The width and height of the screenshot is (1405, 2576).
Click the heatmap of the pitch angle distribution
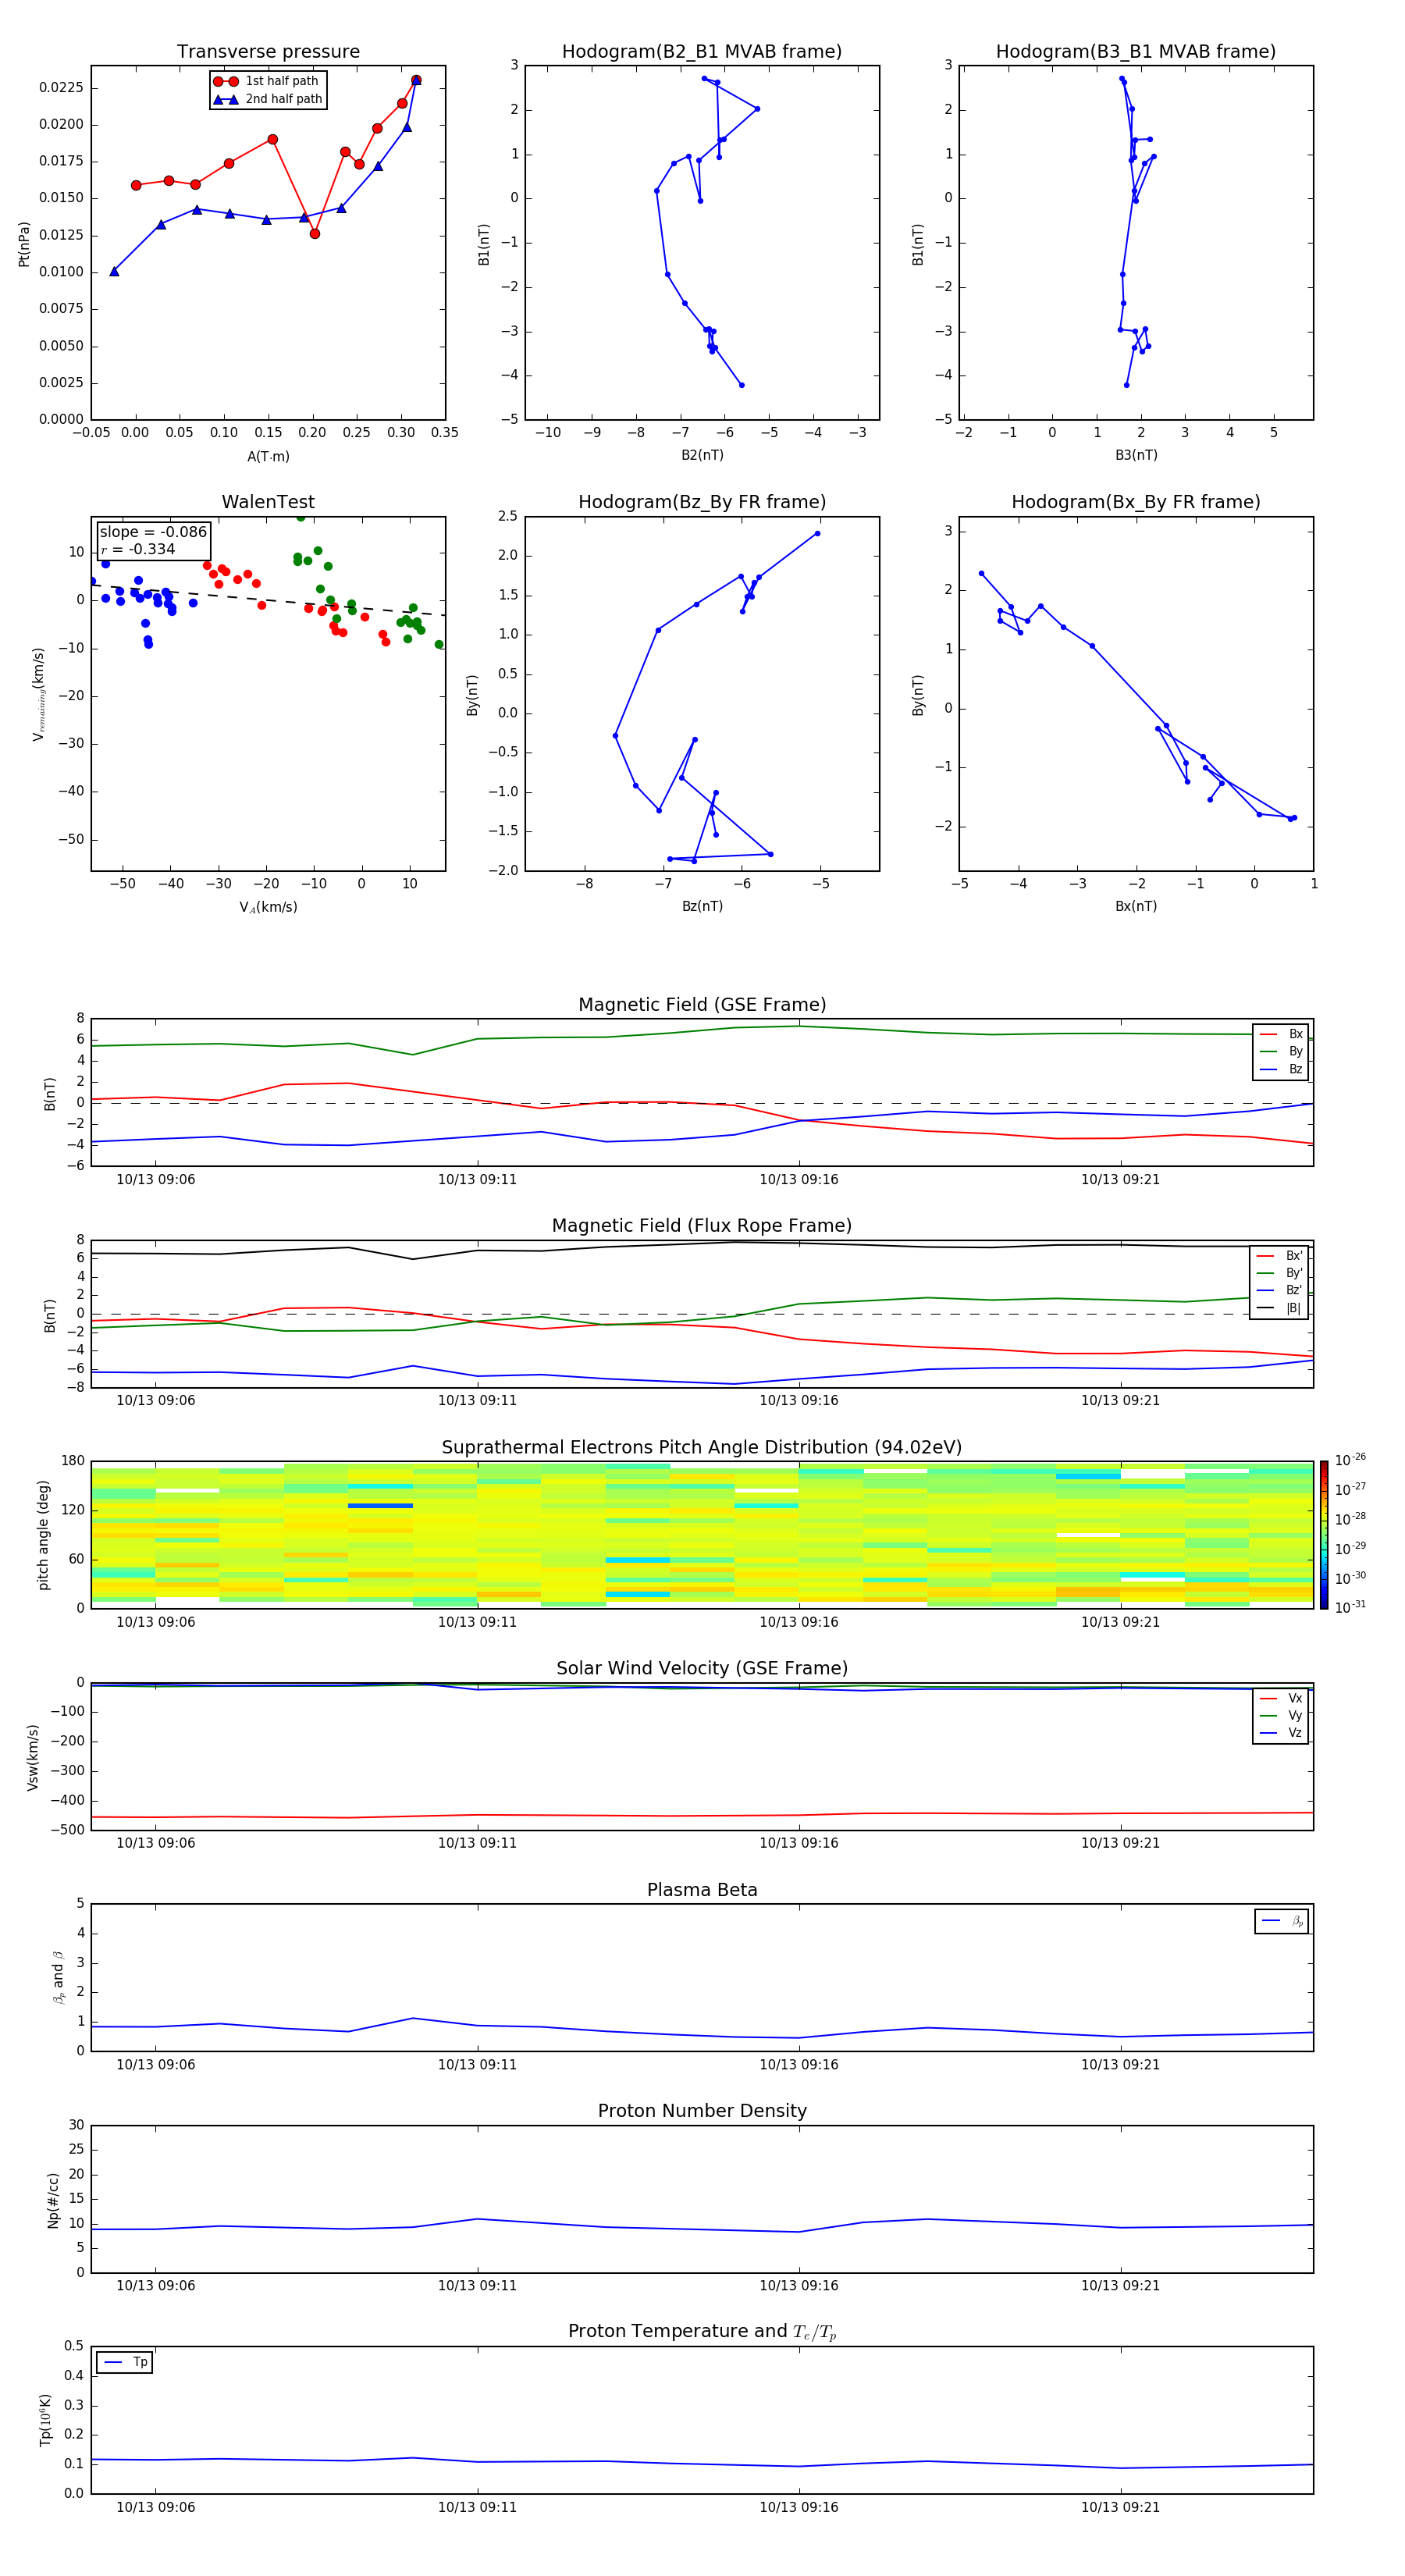point(702,1535)
